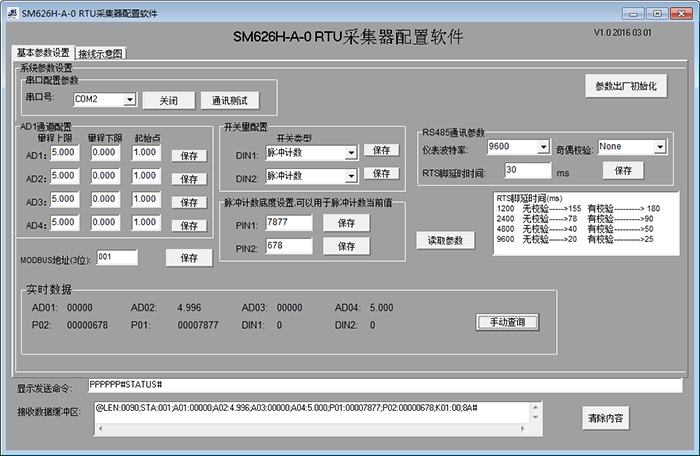The height and width of the screenshot is (456, 700).
Task: Switch to the 接线示意图 tab
Action: (102, 53)
